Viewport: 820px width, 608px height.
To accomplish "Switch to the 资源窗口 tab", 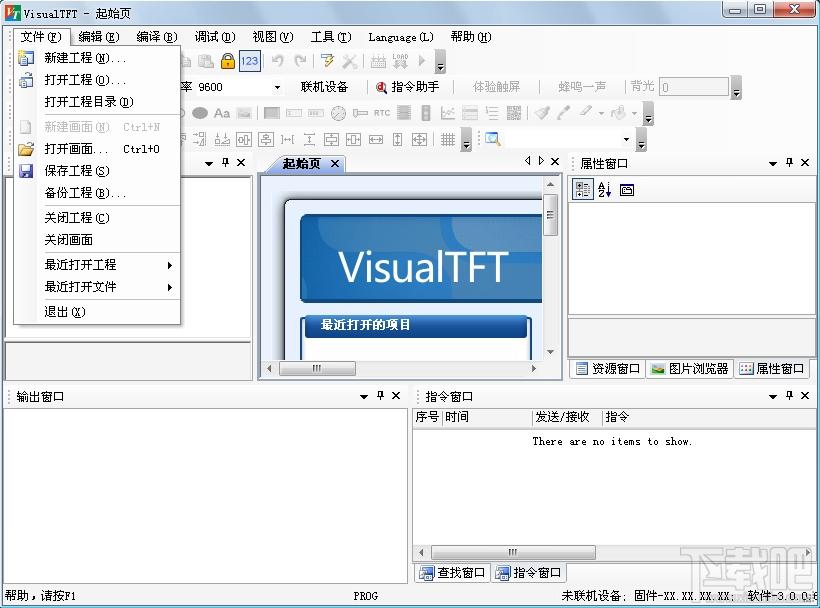I will [x=608, y=369].
